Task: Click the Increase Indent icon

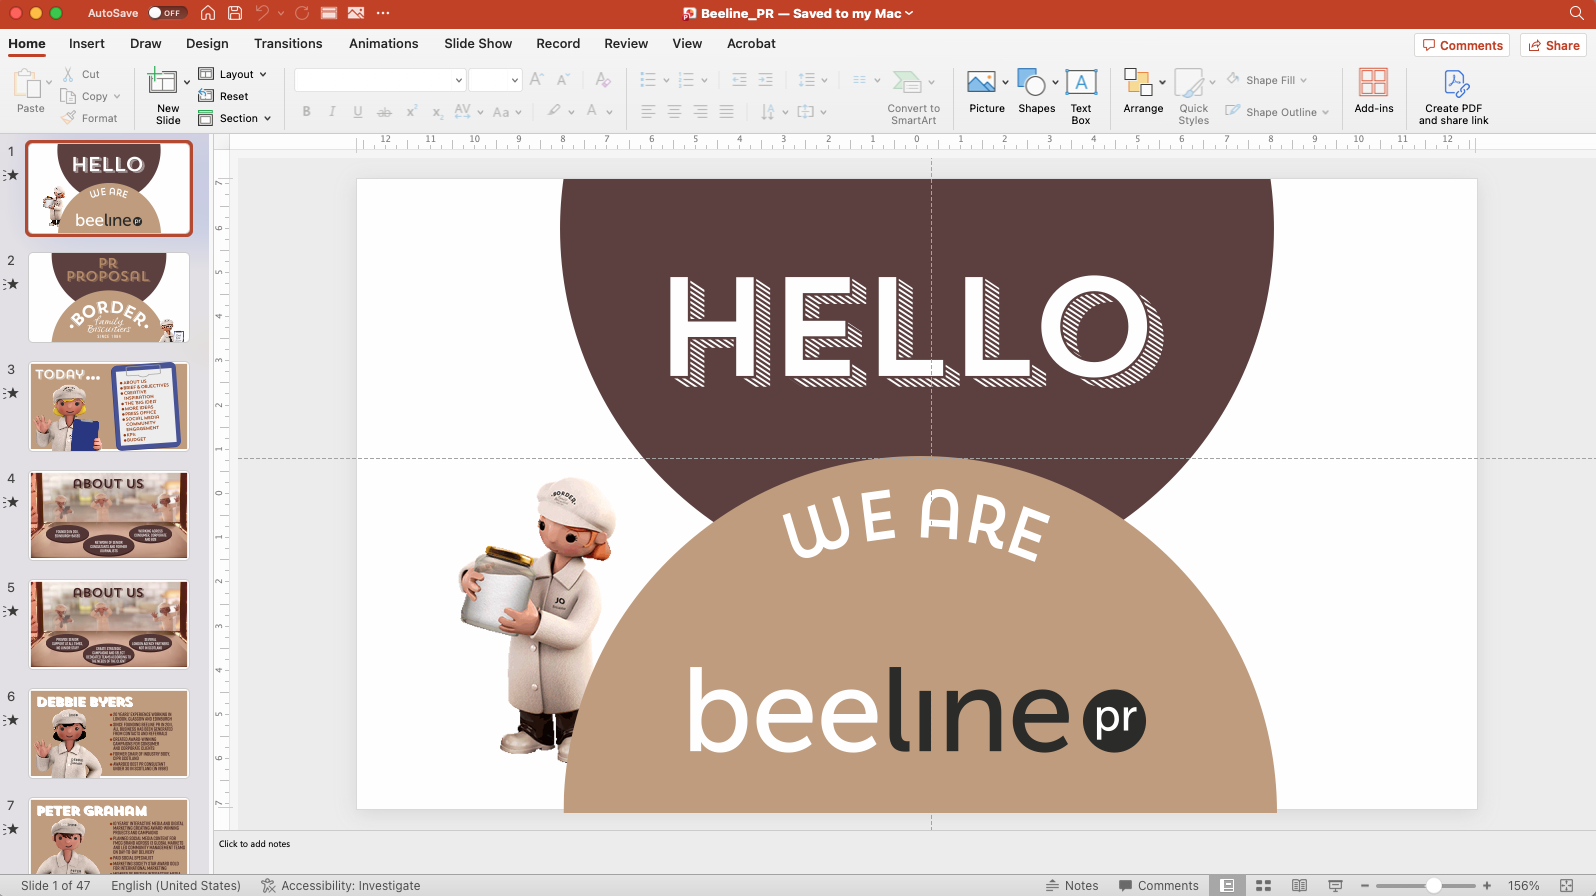Action: pyautogui.click(x=765, y=80)
